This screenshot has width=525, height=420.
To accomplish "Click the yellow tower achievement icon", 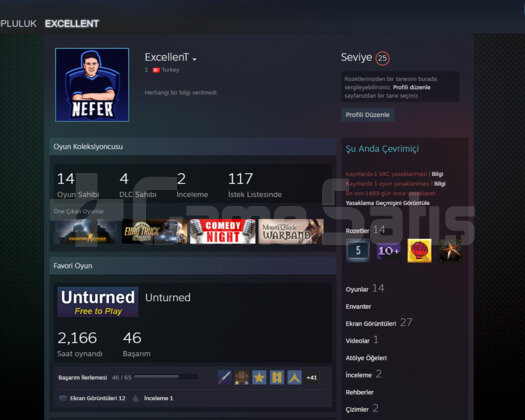I will click(277, 377).
